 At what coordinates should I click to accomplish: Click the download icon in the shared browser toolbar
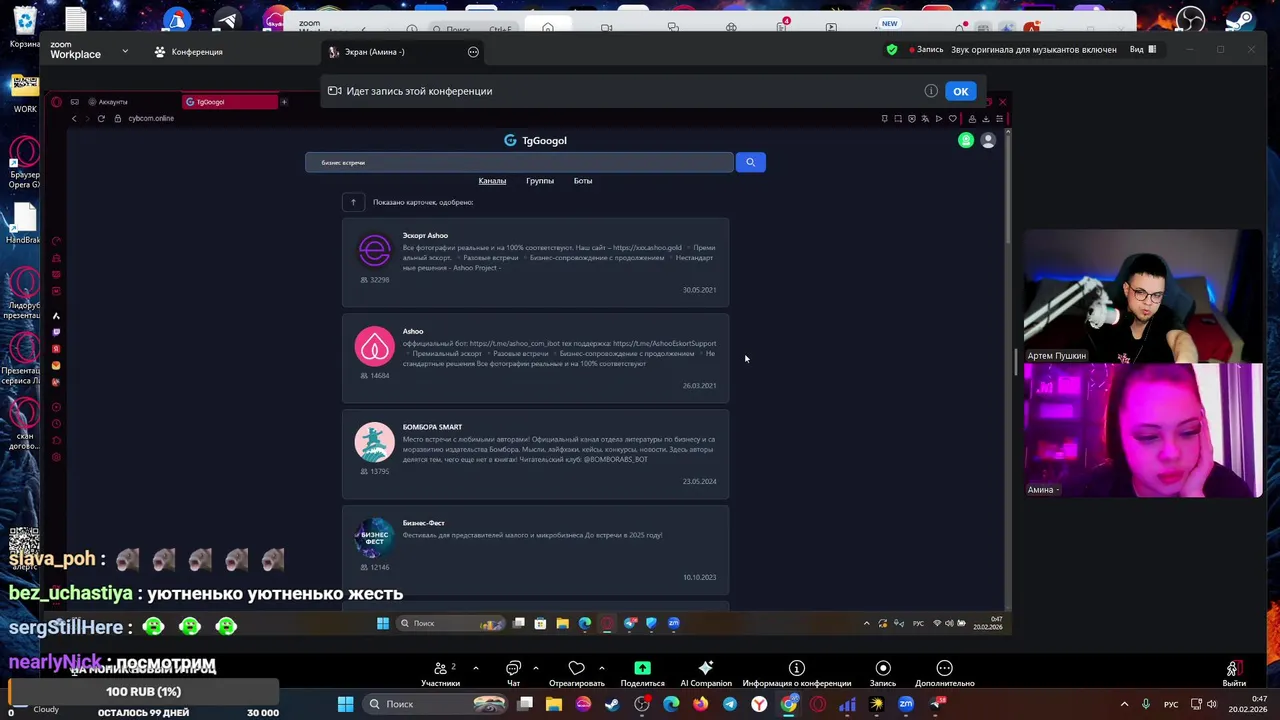985,118
